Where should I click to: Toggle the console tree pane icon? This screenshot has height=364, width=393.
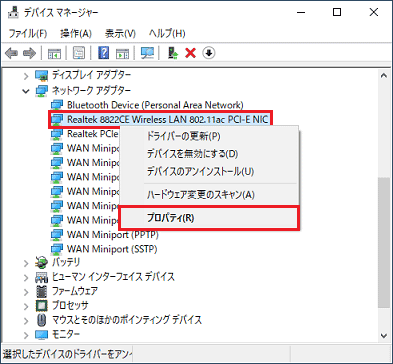coord(54,53)
